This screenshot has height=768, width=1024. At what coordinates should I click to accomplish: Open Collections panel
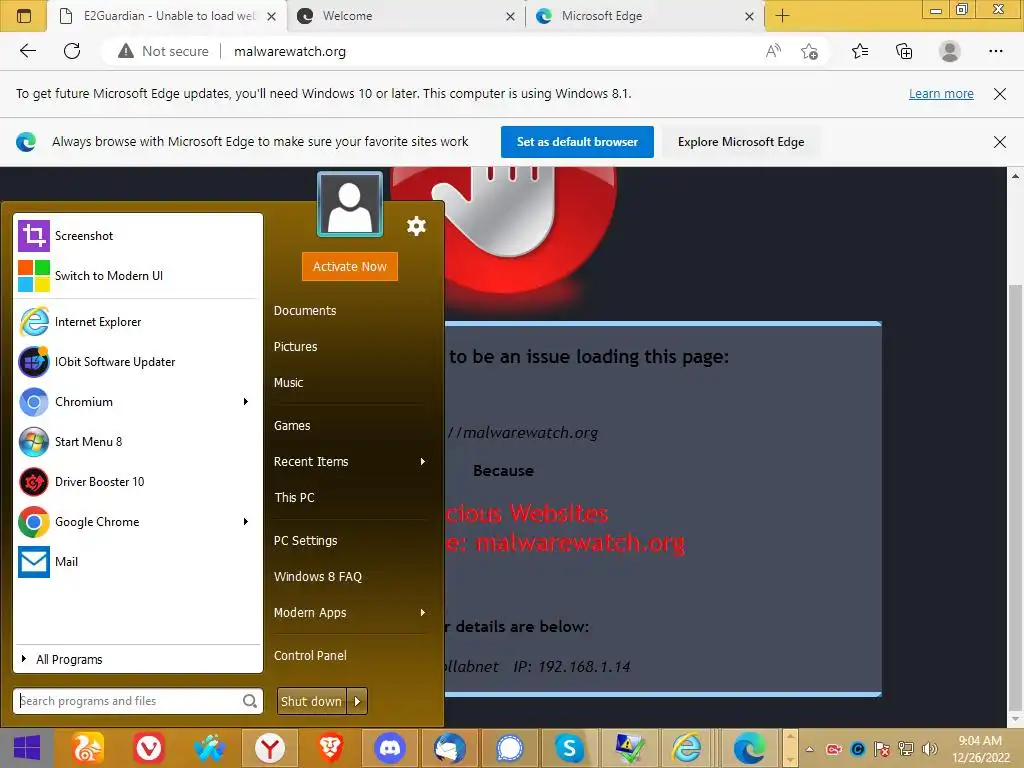pyautogui.click(x=904, y=51)
